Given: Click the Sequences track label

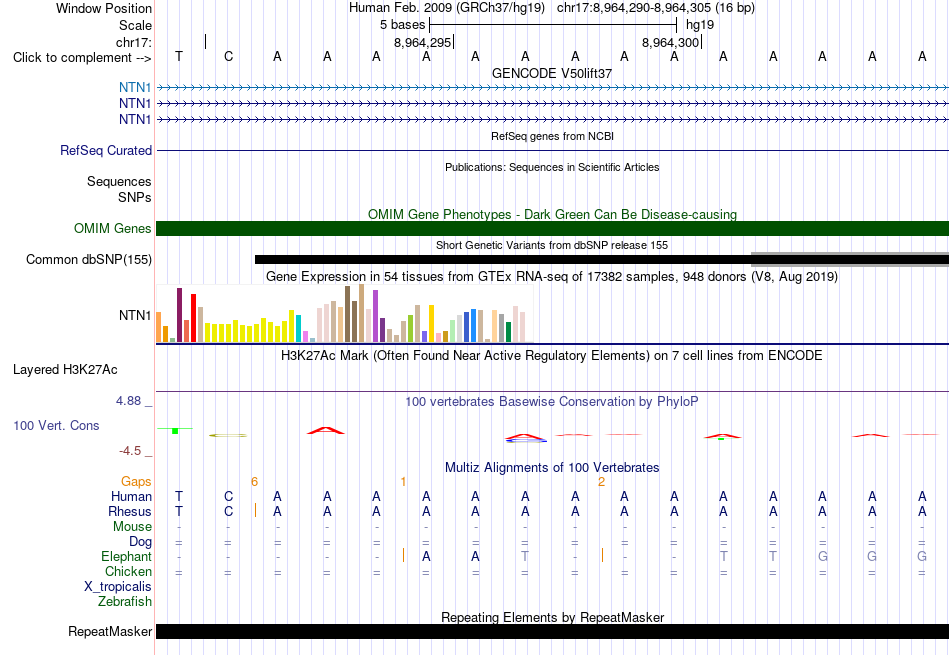Looking at the screenshot, I should 119,181.
